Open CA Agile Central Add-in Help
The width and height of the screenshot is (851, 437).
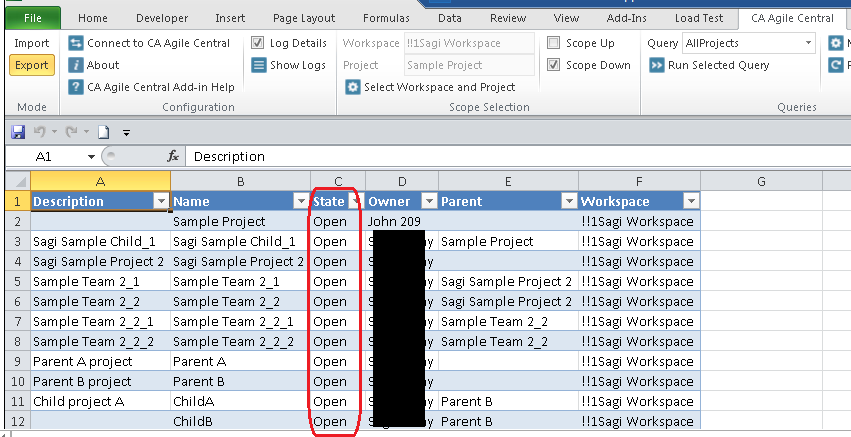pyautogui.click(x=76, y=87)
